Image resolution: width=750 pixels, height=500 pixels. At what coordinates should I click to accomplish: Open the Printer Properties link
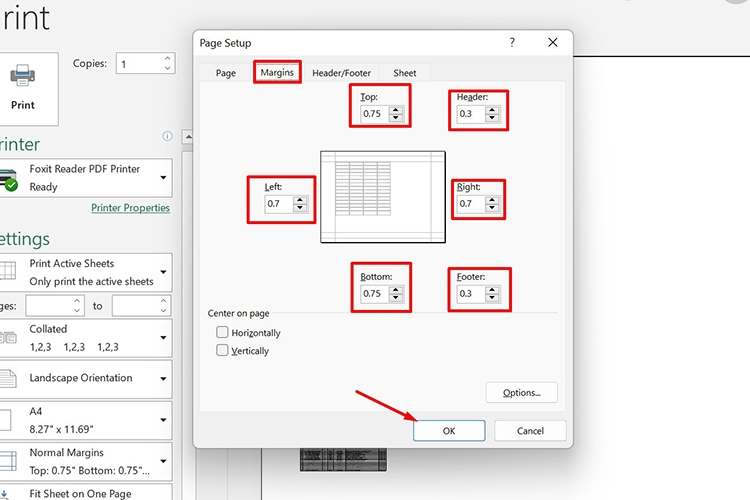coord(130,208)
